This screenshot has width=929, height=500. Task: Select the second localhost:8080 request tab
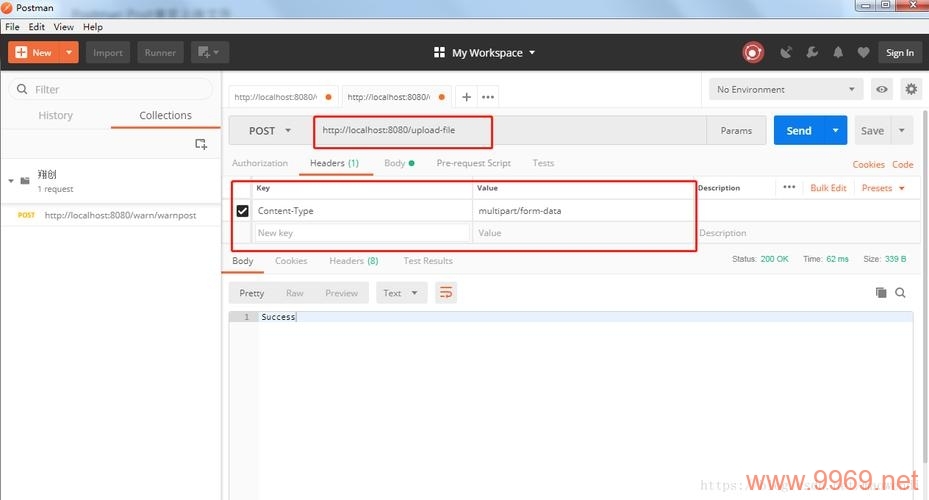(x=395, y=97)
